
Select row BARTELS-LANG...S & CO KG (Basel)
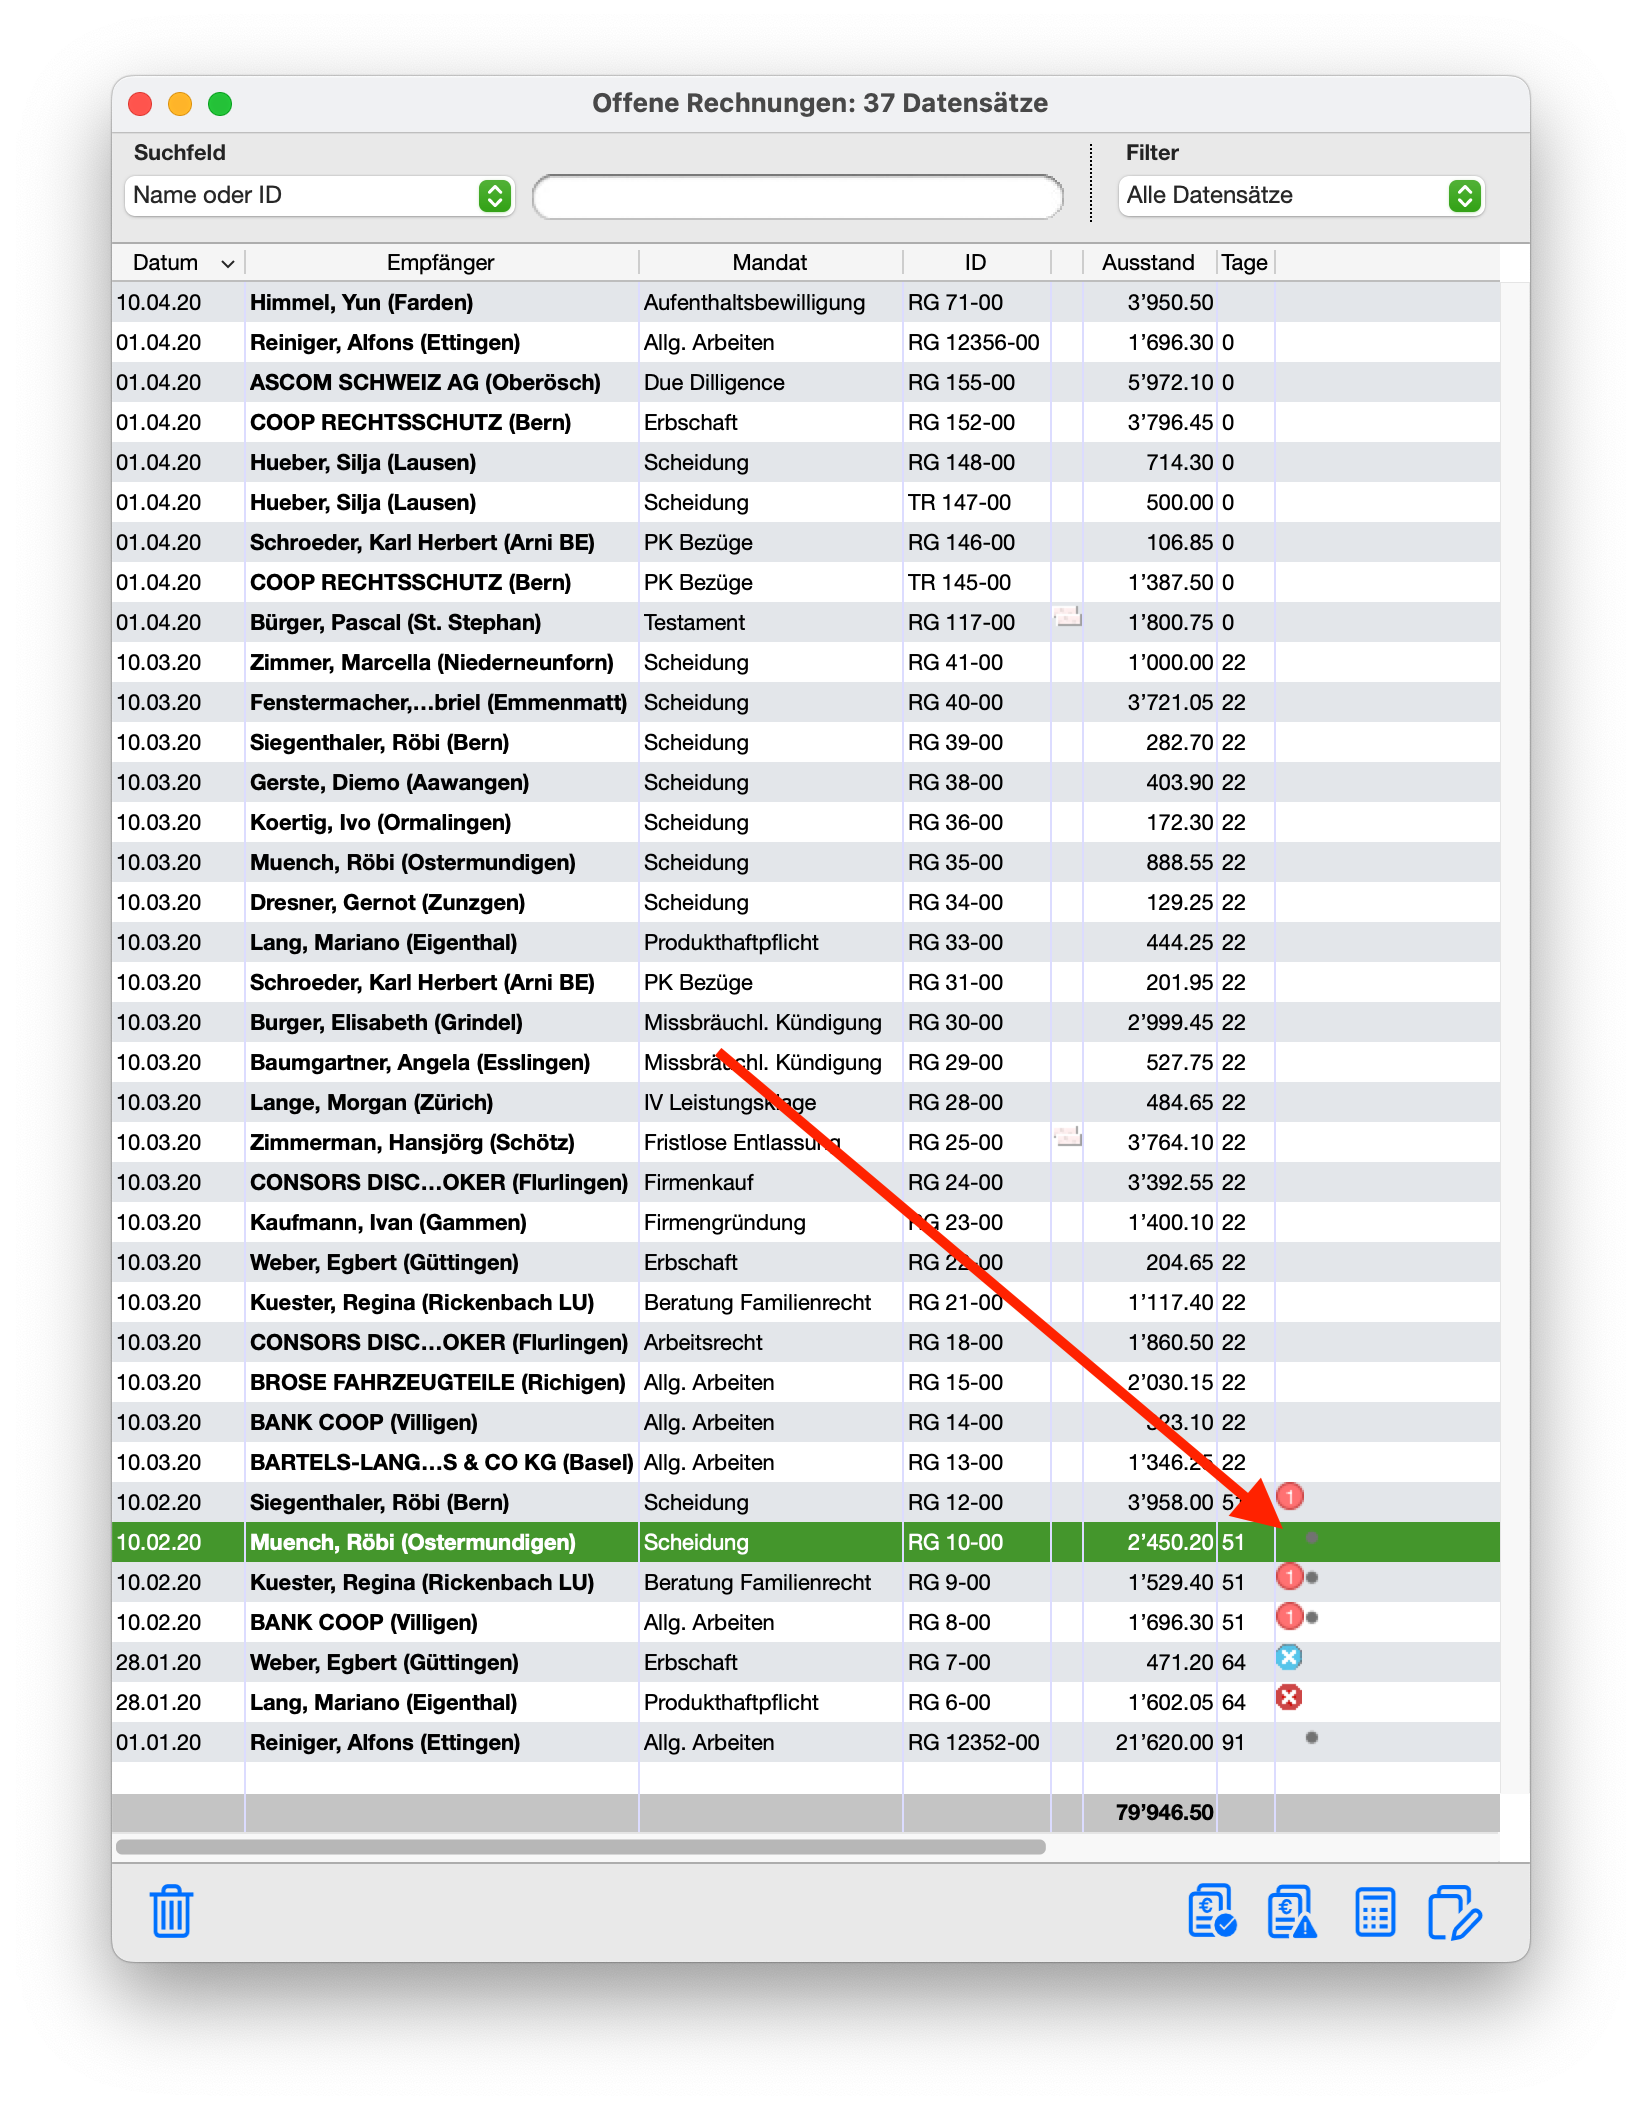click(x=806, y=1462)
